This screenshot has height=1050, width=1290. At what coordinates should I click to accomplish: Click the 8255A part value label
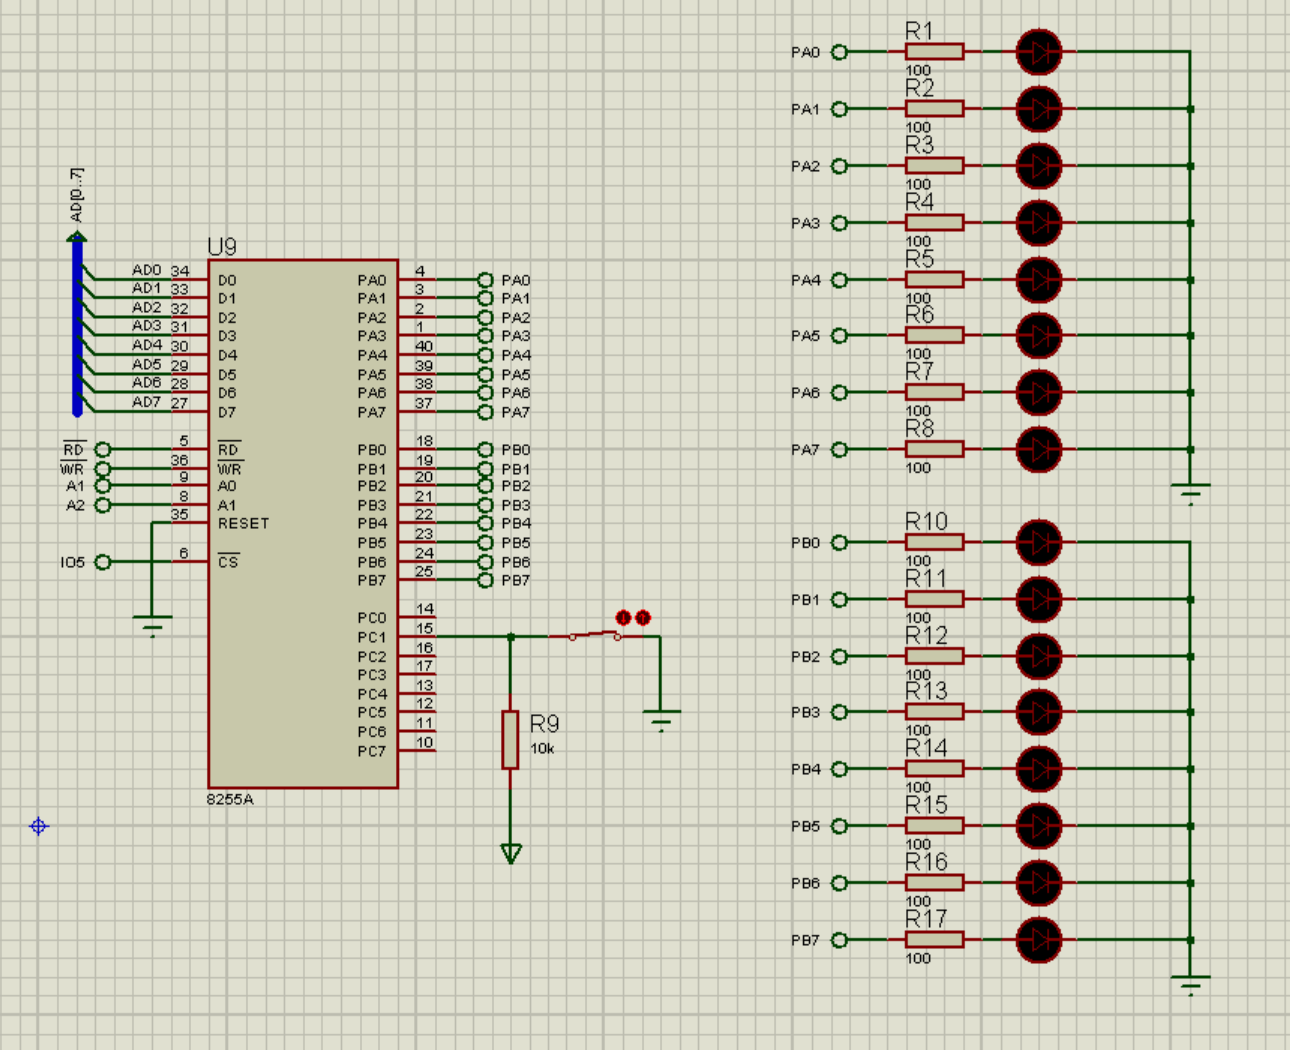(x=230, y=799)
